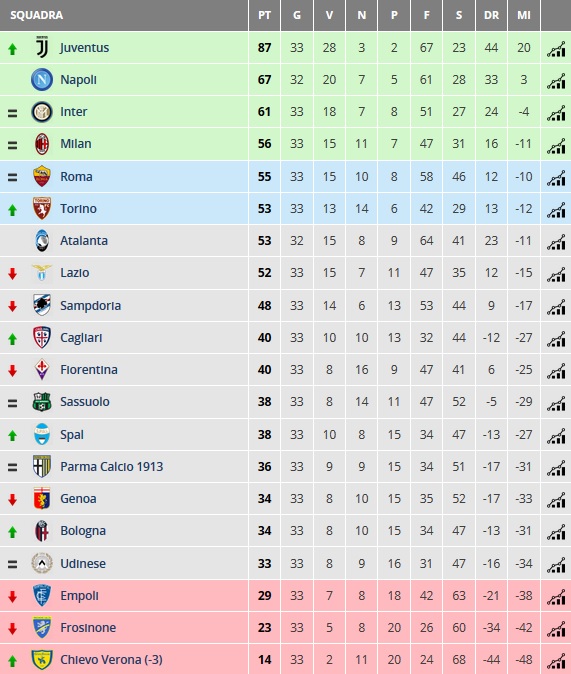This screenshot has height=674, width=571.
Task: Click the green up arrow beside Cagliari
Action: pyautogui.click(x=12, y=339)
